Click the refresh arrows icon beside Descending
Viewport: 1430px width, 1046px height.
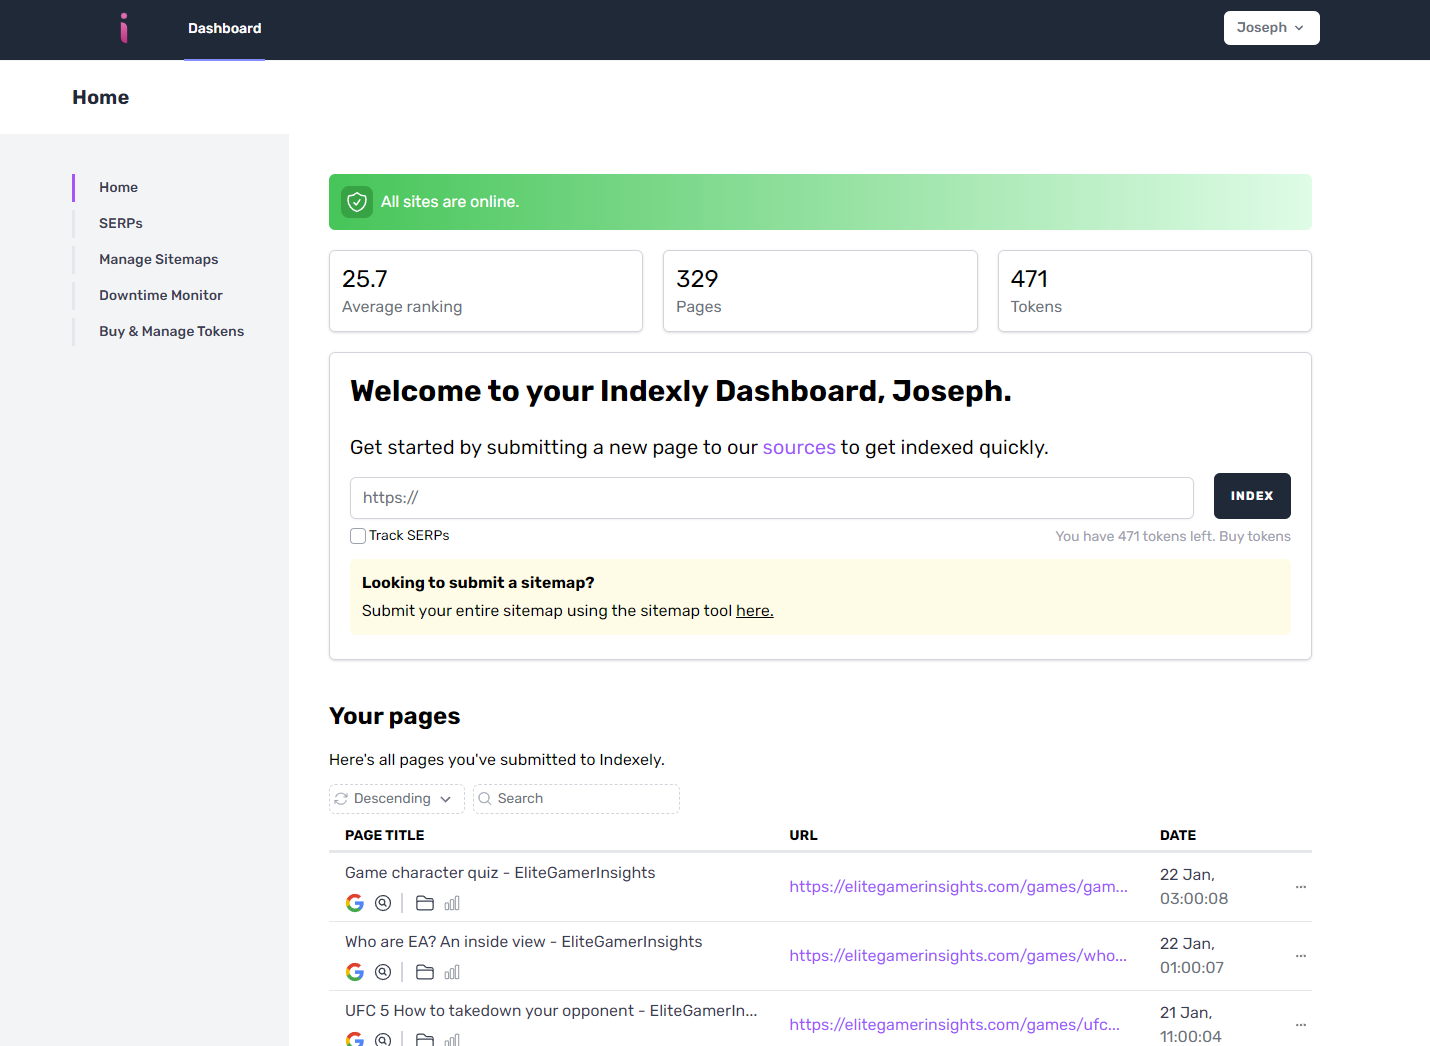point(341,799)
